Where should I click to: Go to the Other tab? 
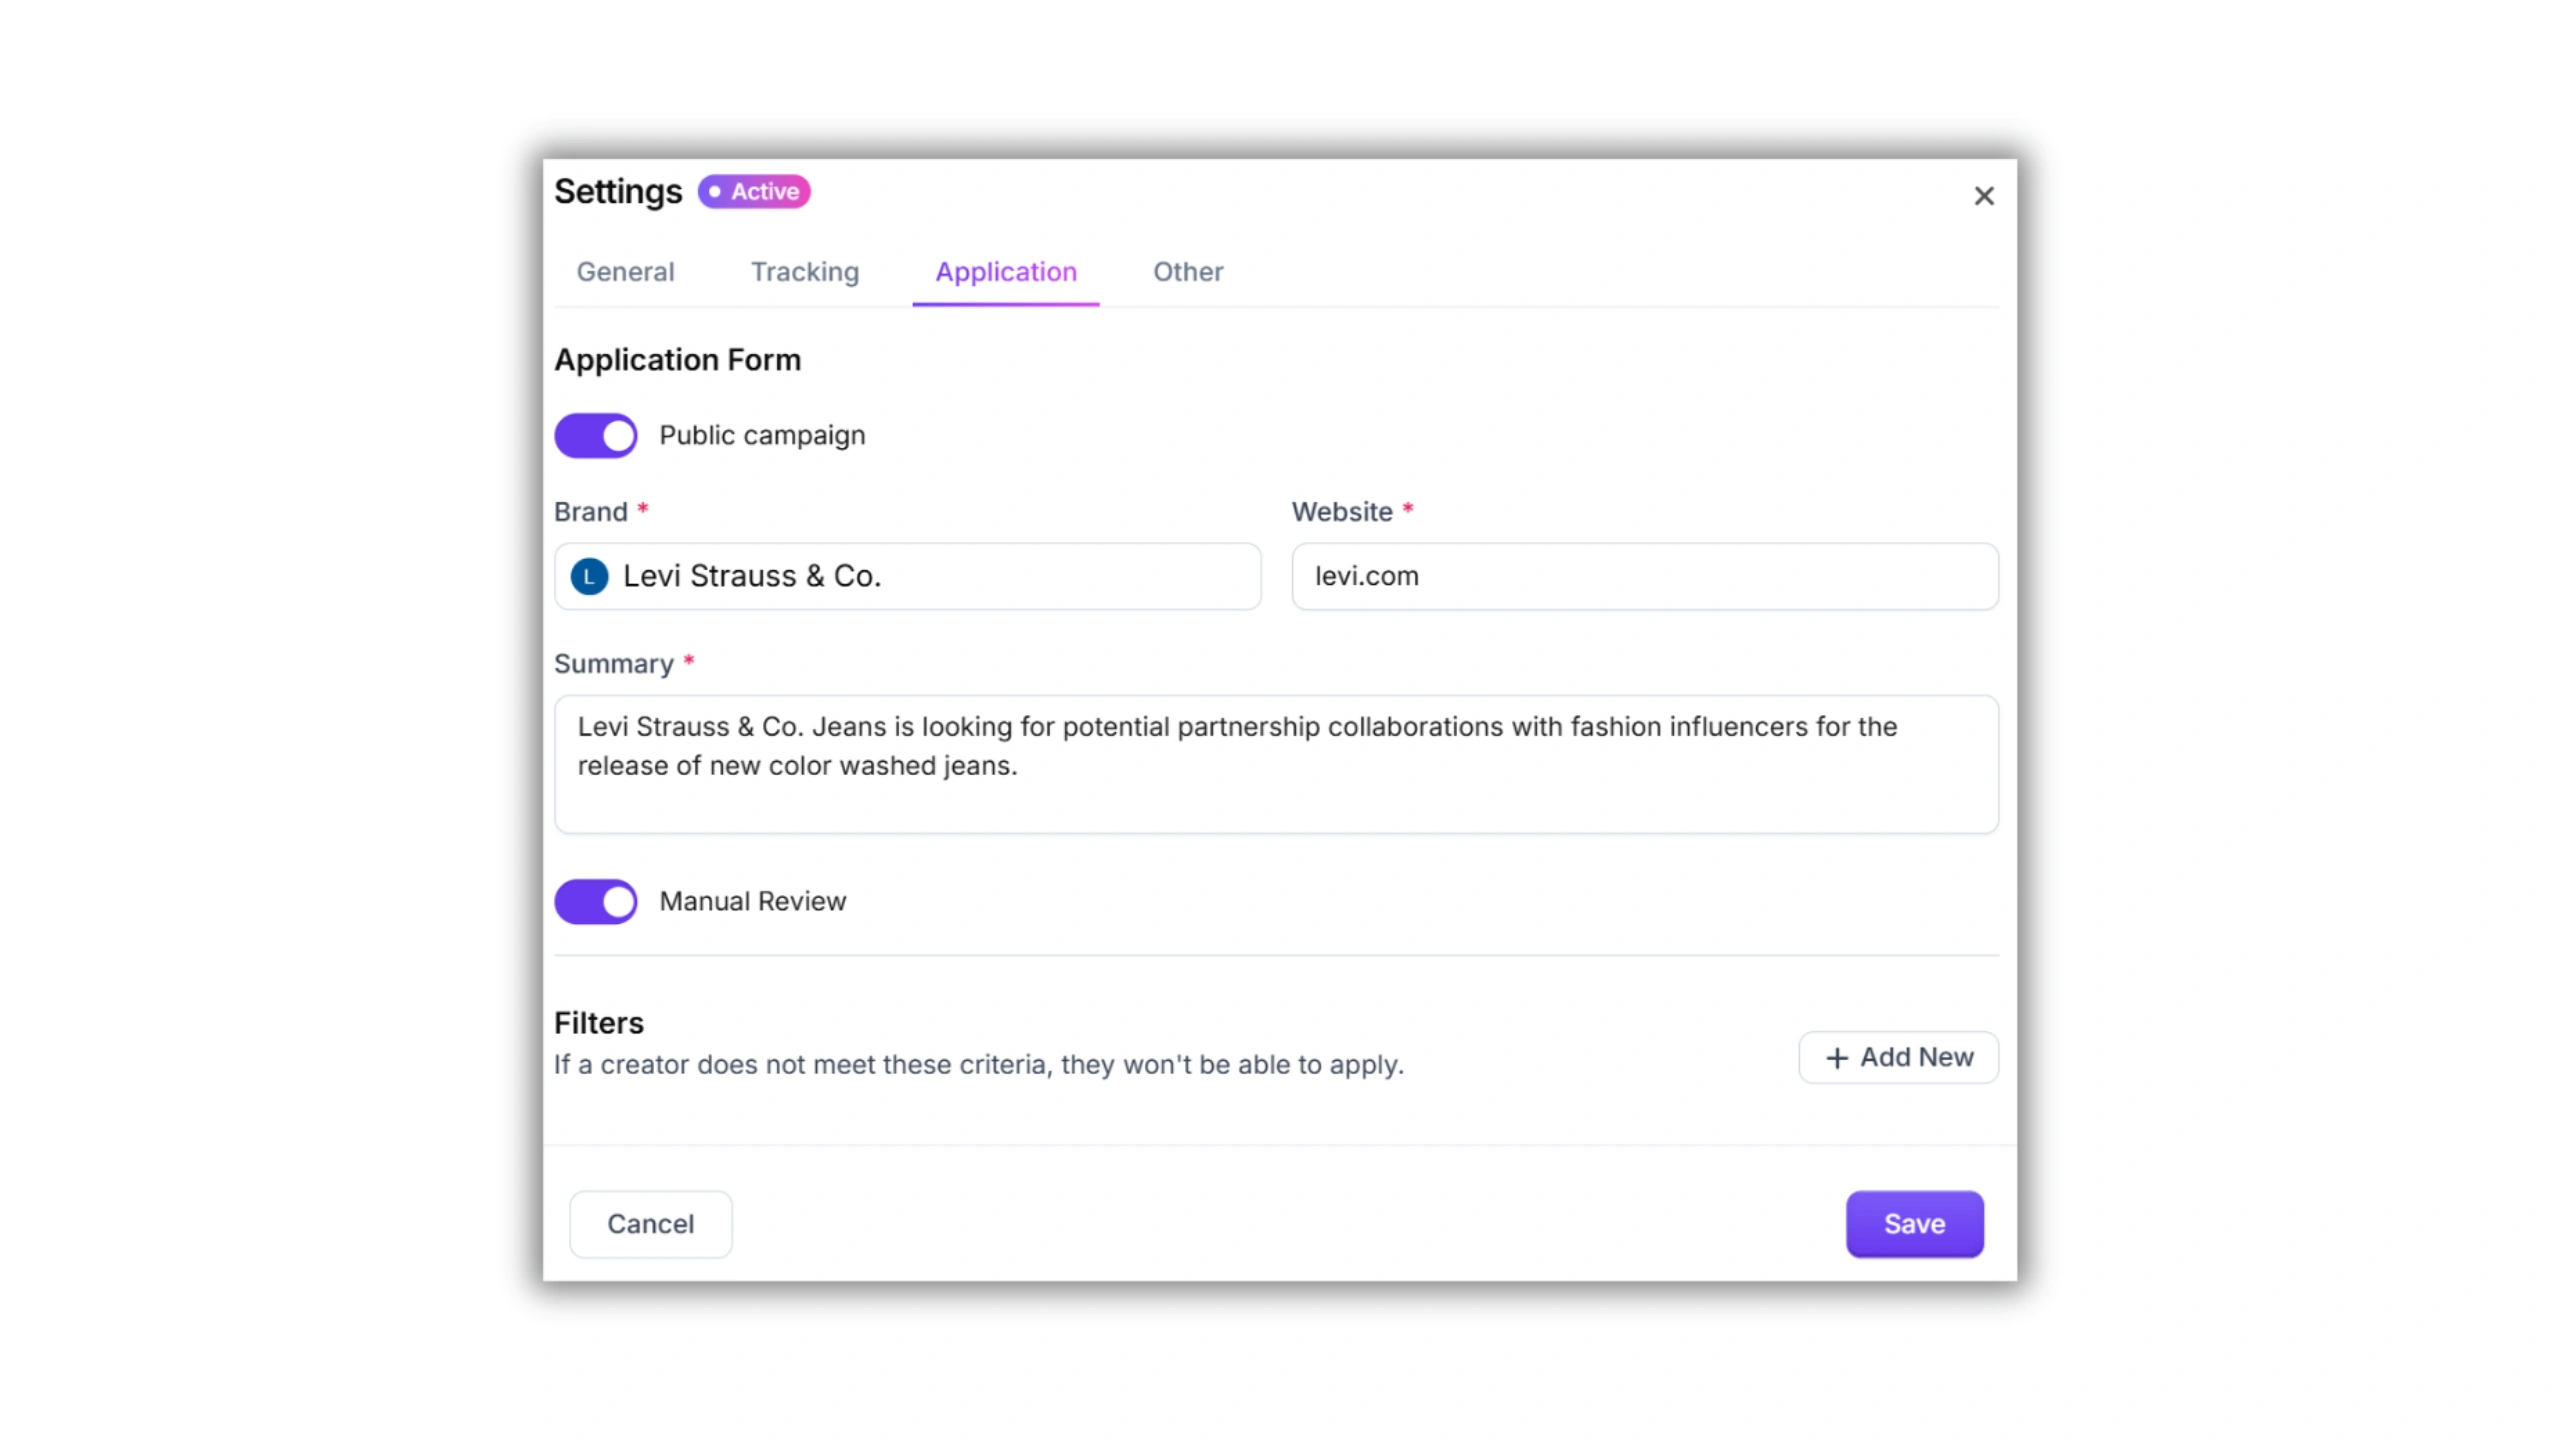click(1187, 272)
